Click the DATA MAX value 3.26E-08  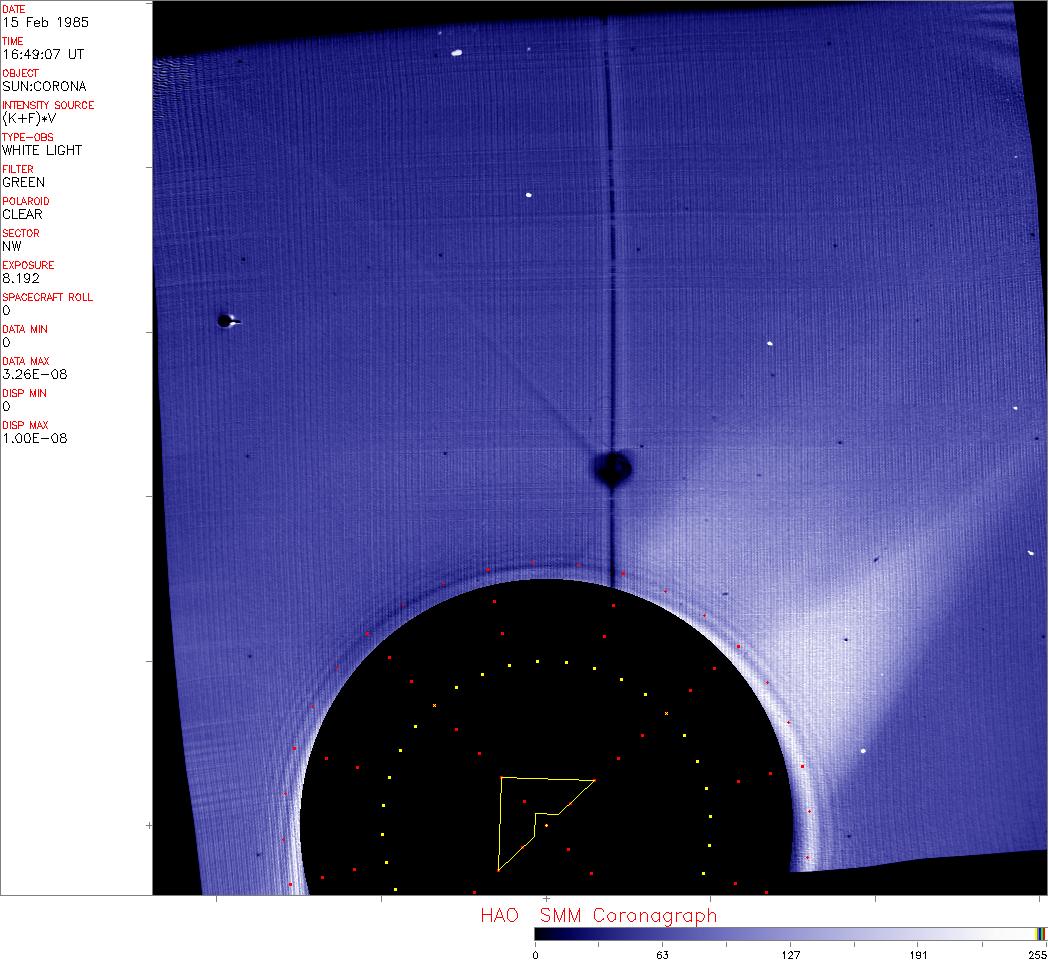pos(29,374)
